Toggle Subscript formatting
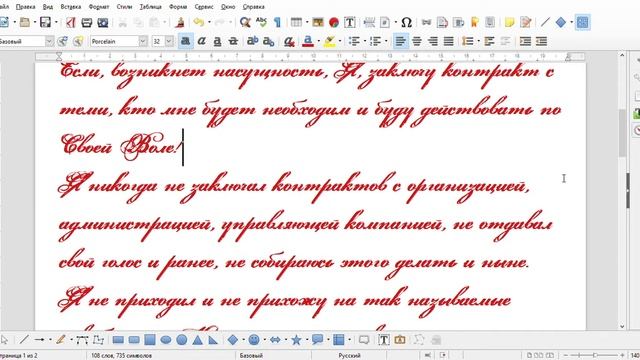640x360 pixels. 269,41
